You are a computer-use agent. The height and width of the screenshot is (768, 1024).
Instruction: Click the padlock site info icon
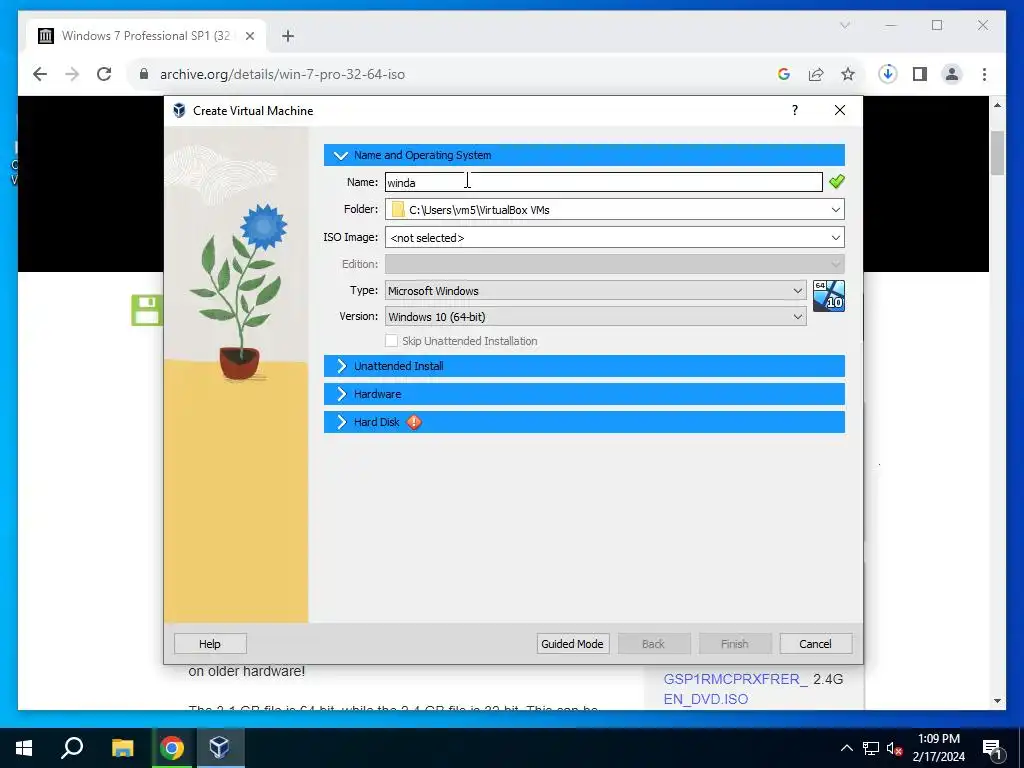click(144, 74)
